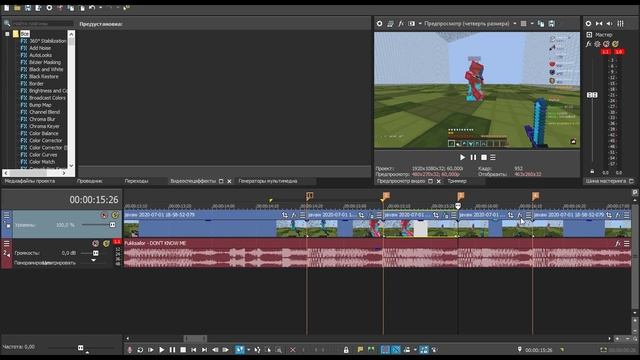Mute the audio track
640x360 pixels.
pos(96,243)
